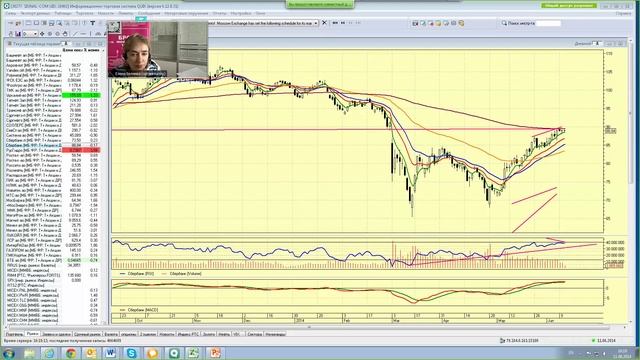Viewport: 640px width, 360px height.
Task: Open the Торговля menu
Action: pos(84,13)
